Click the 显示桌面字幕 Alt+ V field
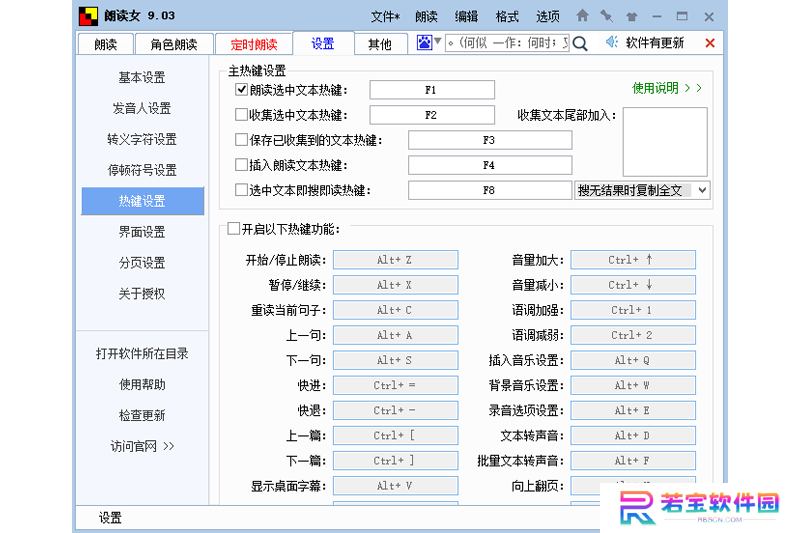Viewport: 800px width, 533px height. [395, 486]
